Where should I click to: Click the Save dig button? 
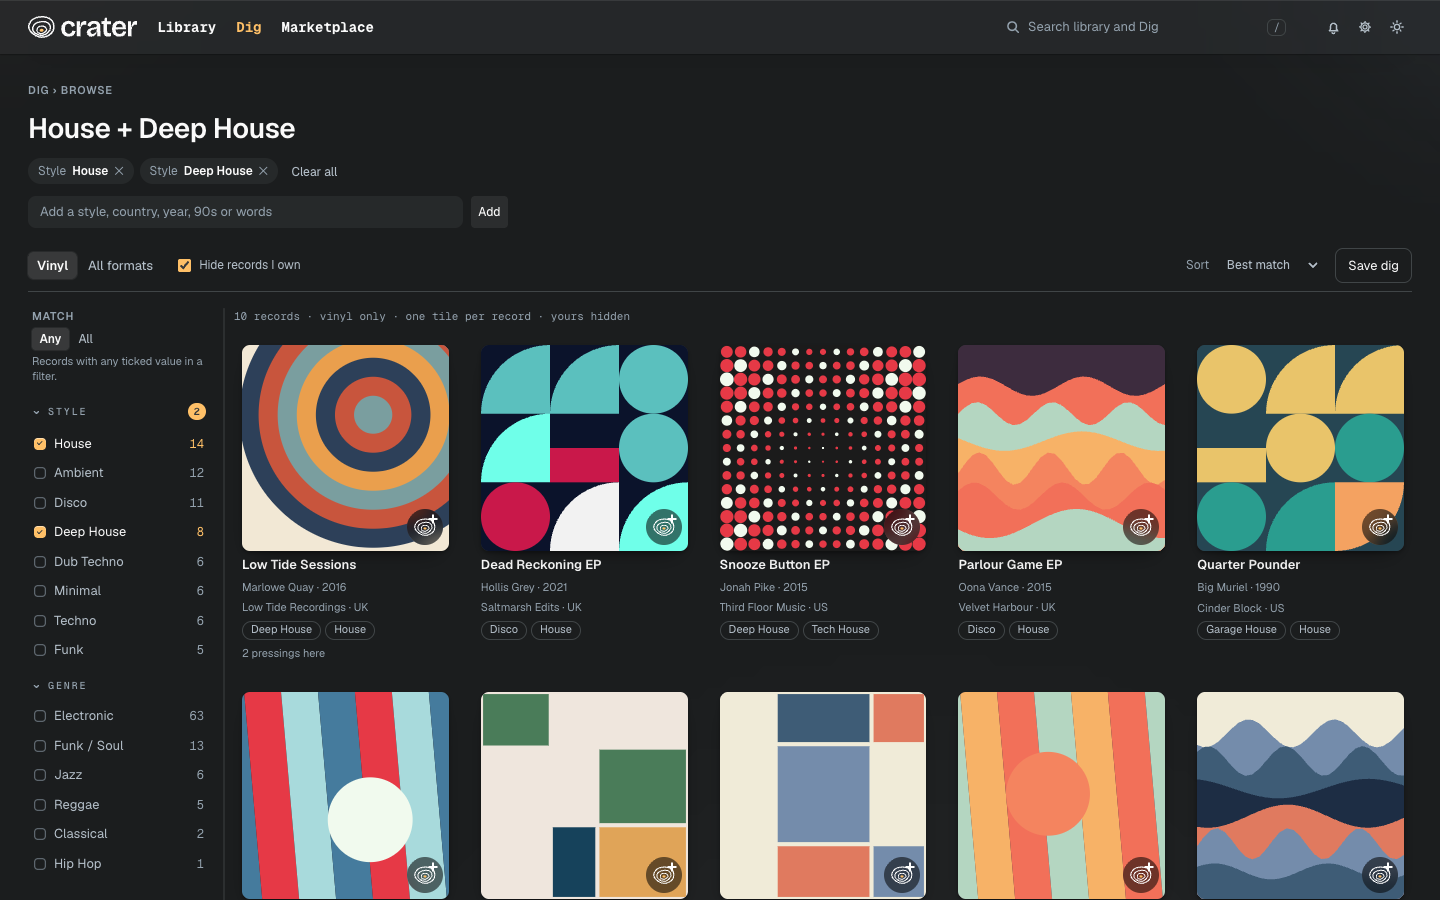tap(1373, 266)
